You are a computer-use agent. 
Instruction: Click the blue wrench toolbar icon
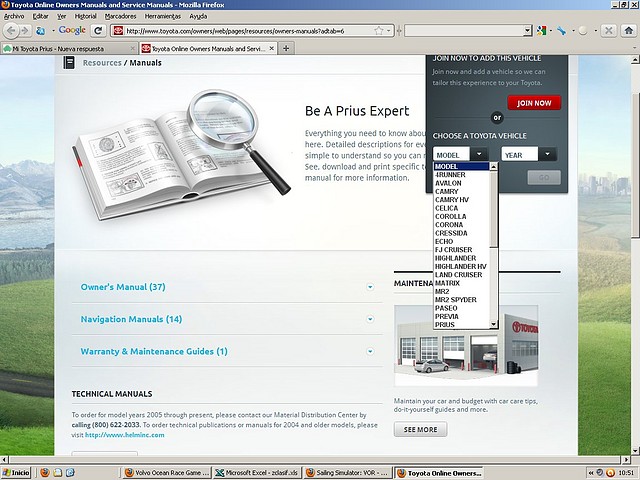(x=562, y=31)
